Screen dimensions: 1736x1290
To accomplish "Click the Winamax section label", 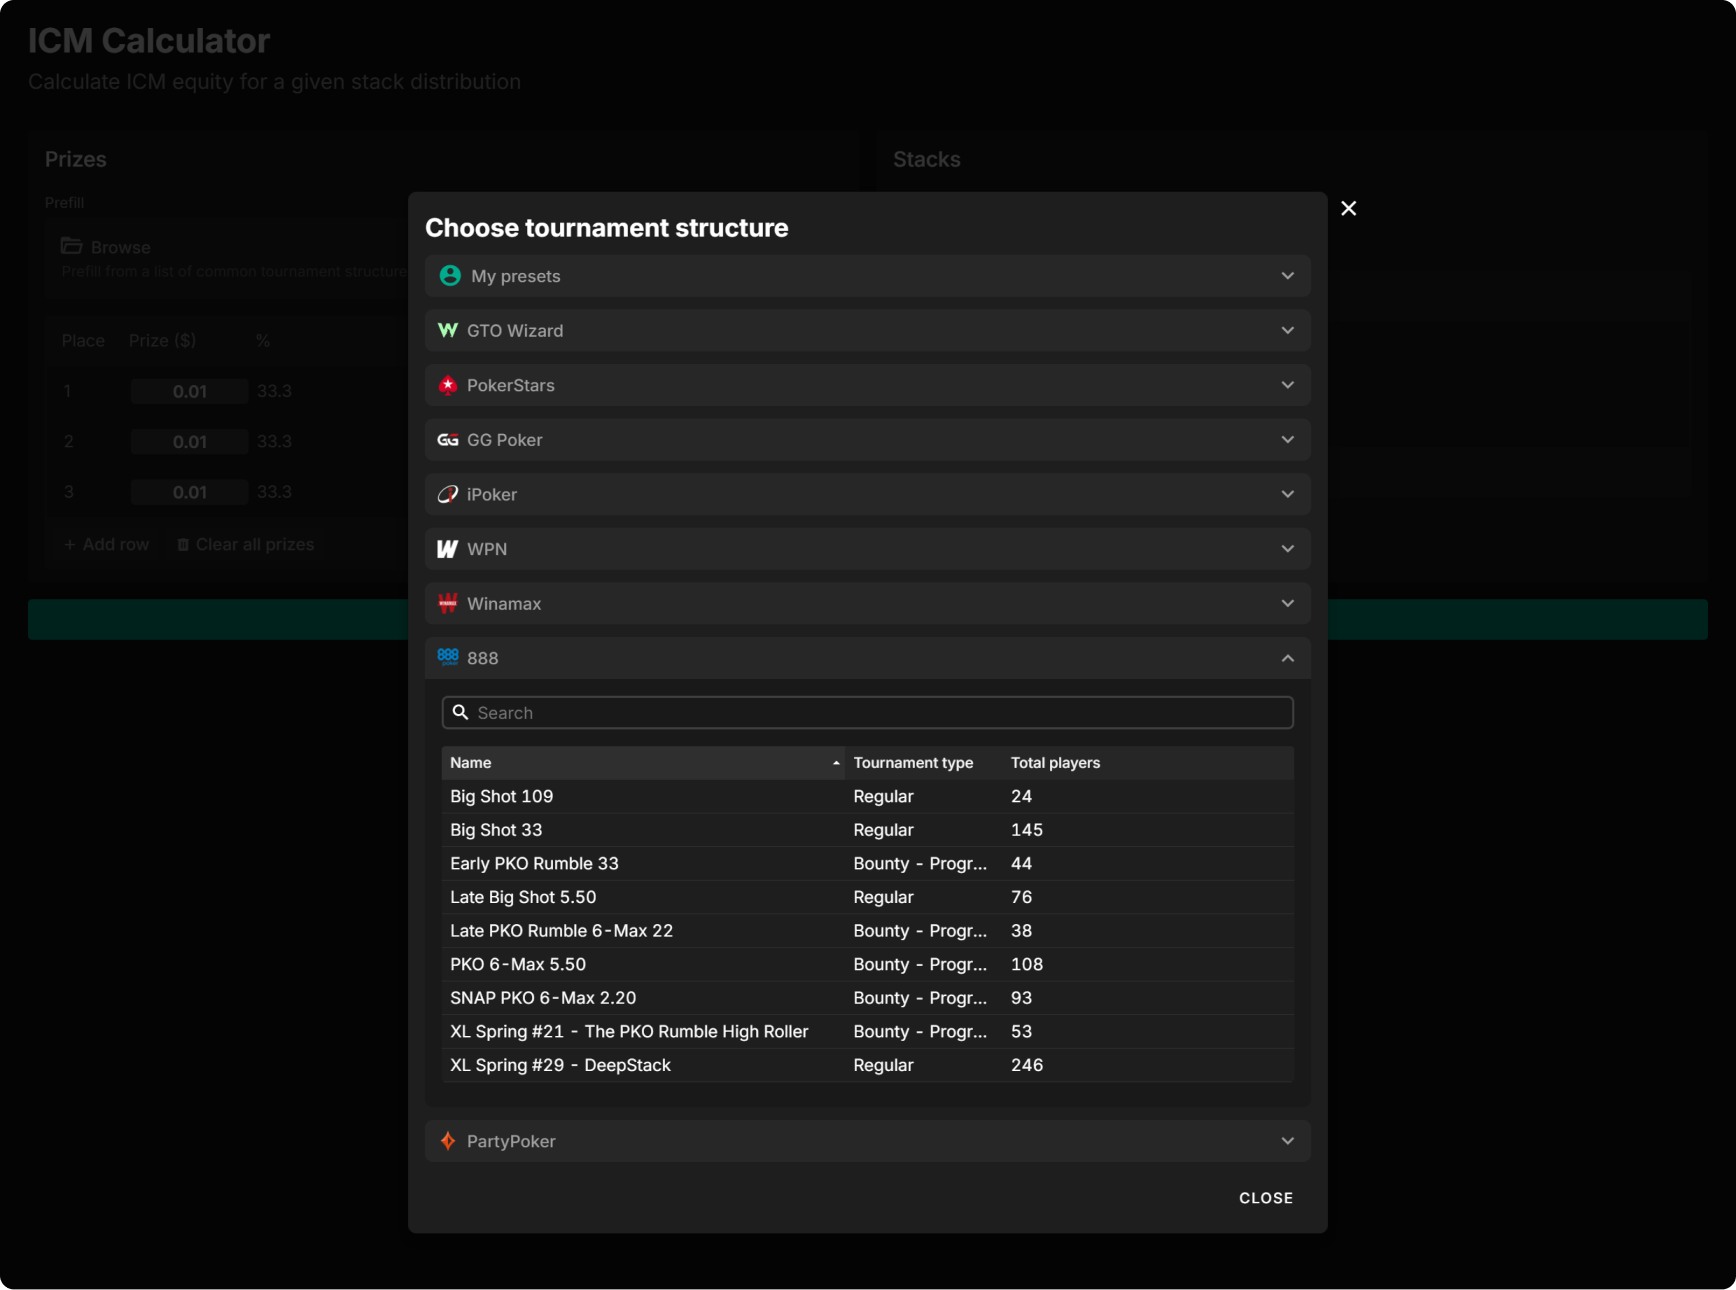I will [x=504, y=604].
